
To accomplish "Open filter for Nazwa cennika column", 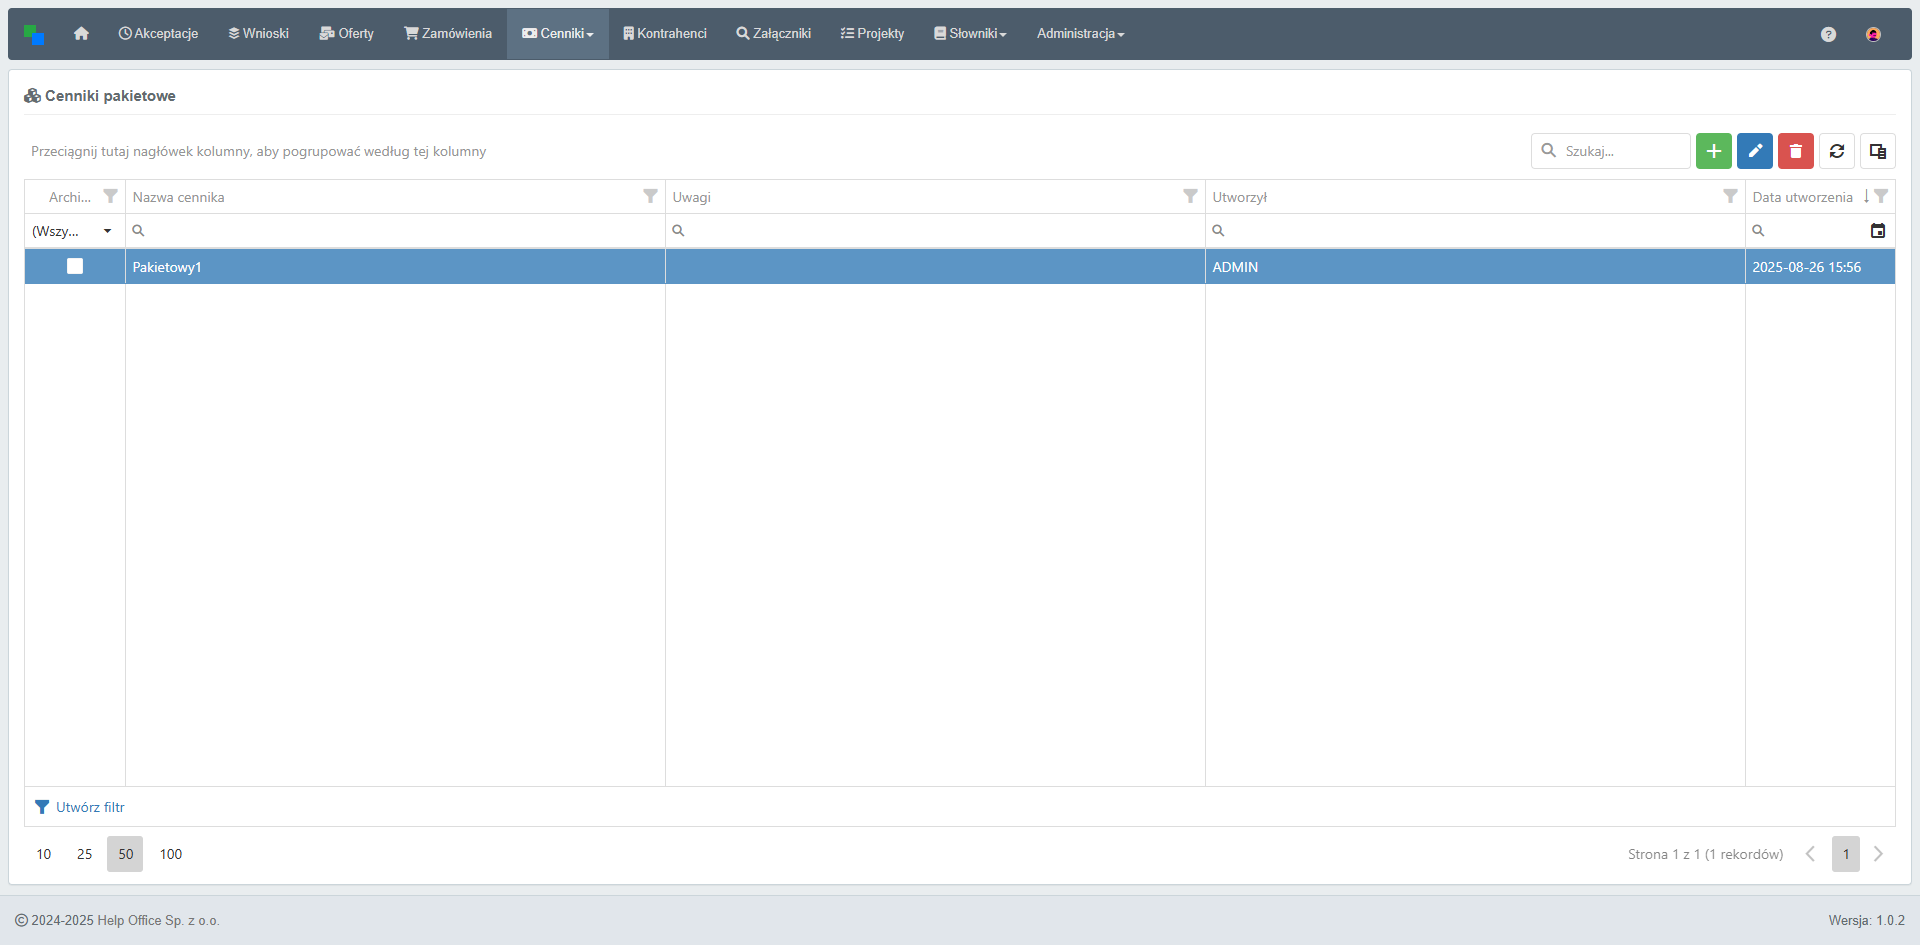I will [x=650, y=197].
